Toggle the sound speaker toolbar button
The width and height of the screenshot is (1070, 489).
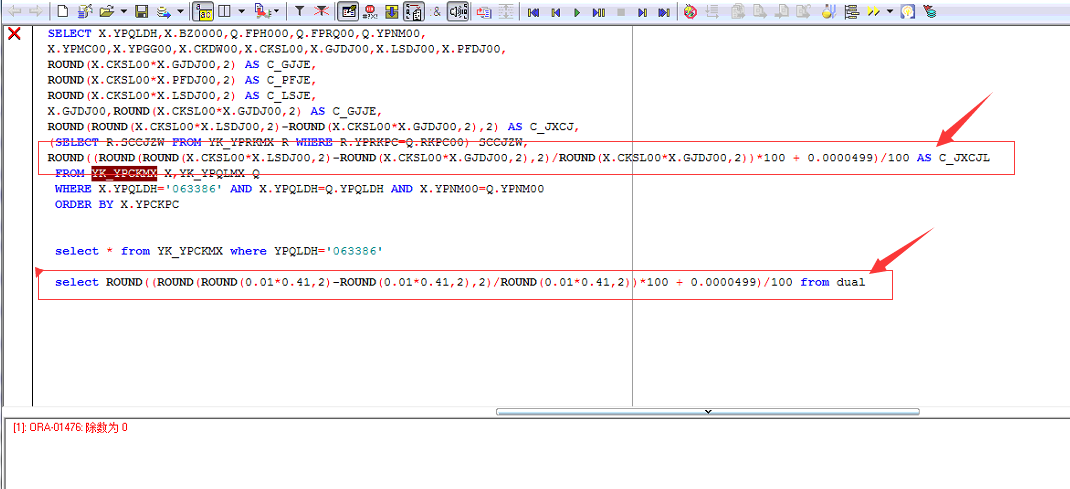(x=457, y=11)
